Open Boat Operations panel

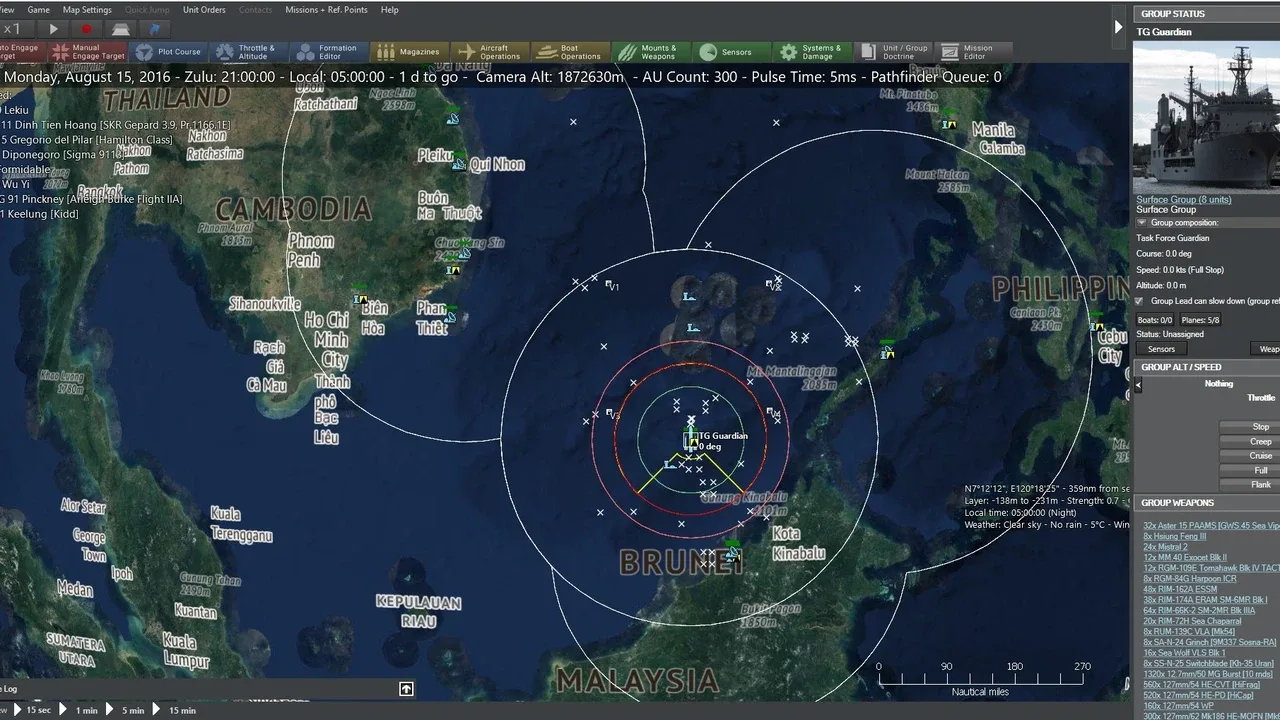tap(570, 52)
